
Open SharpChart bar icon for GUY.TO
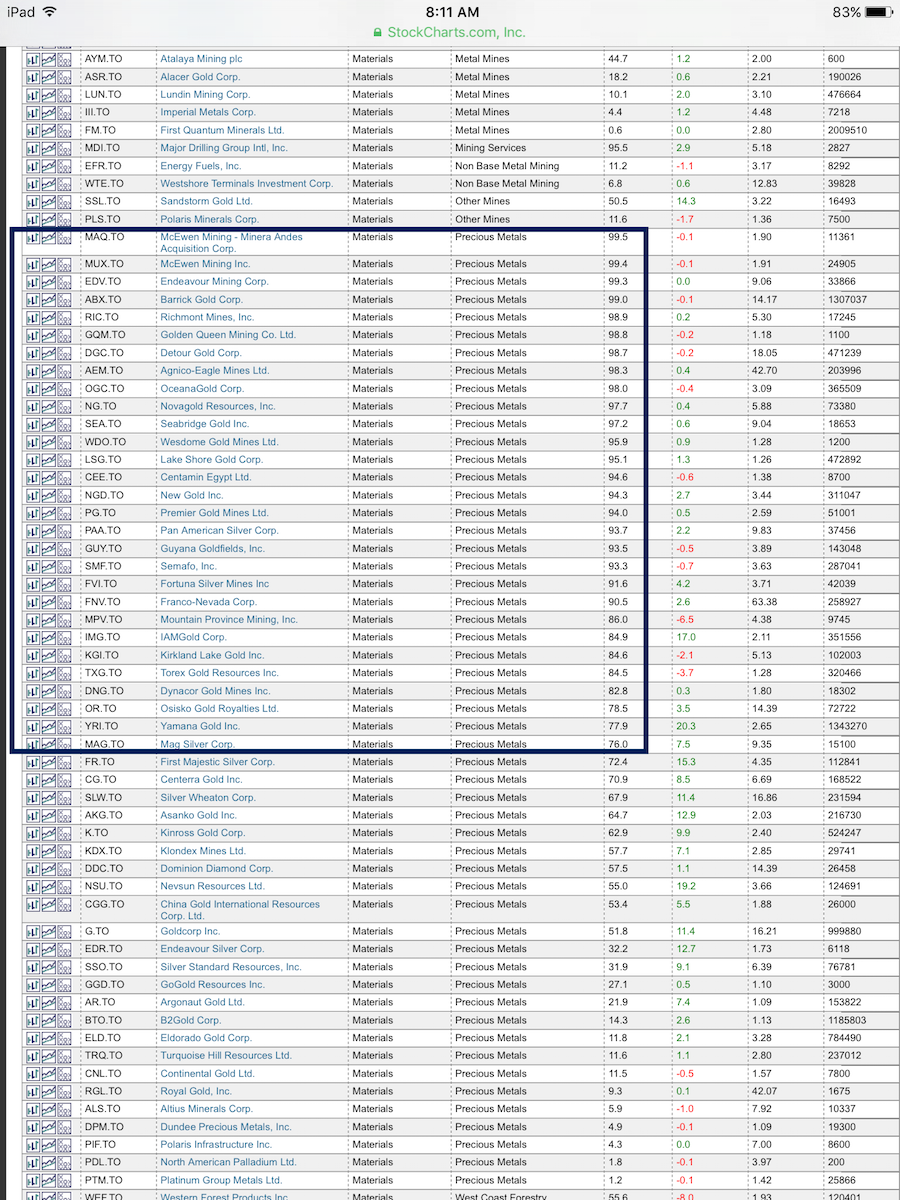click(32, 548)
